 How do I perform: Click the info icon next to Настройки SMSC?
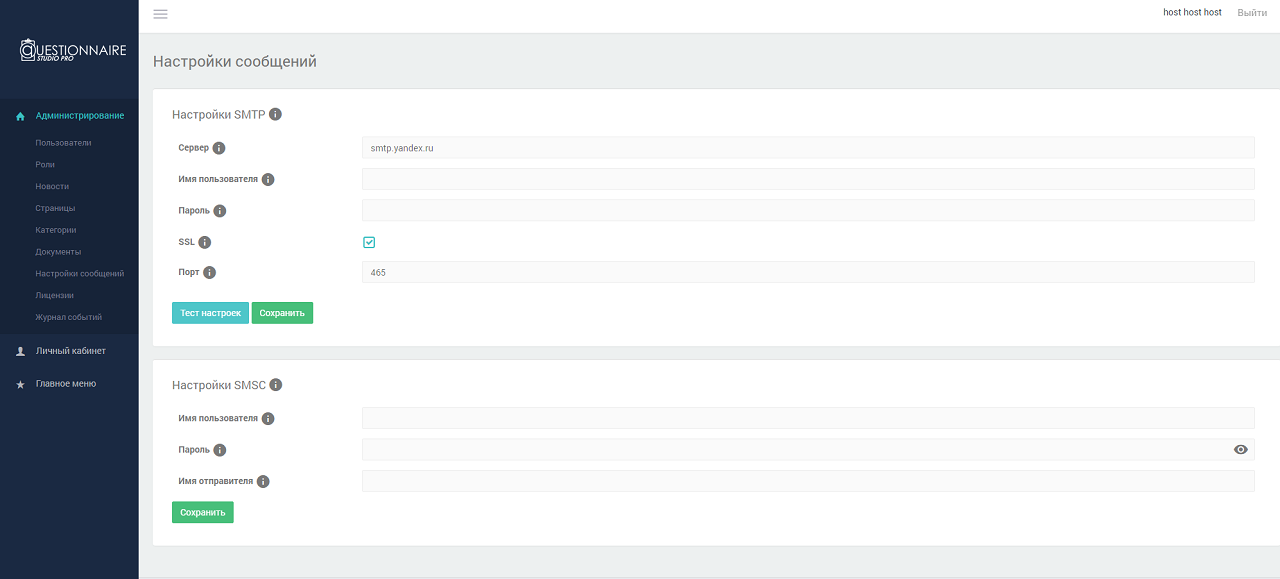(276, 385)
